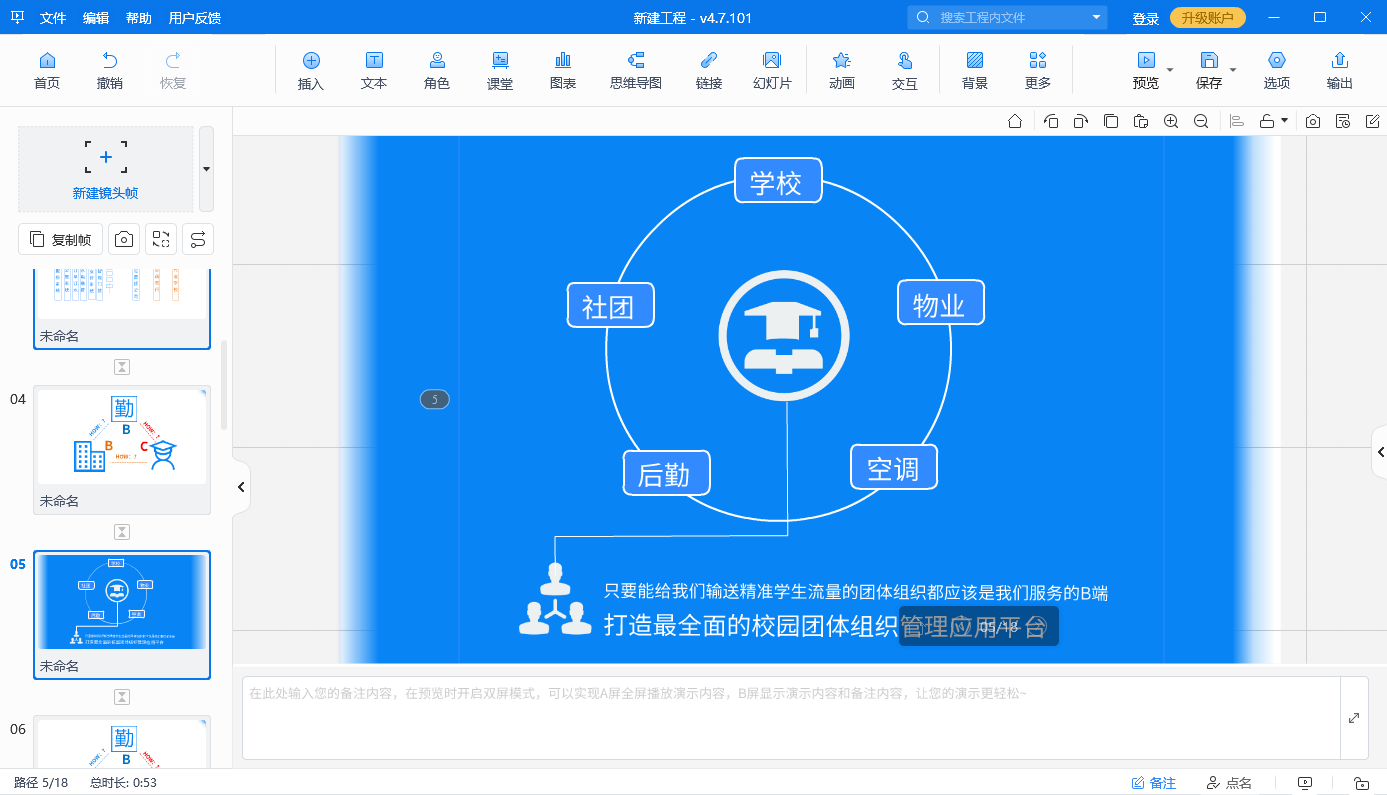Viewport: 1387px width, 795px height.
Task: Open the 编辑 menu
Action: [x=96, y=18]
